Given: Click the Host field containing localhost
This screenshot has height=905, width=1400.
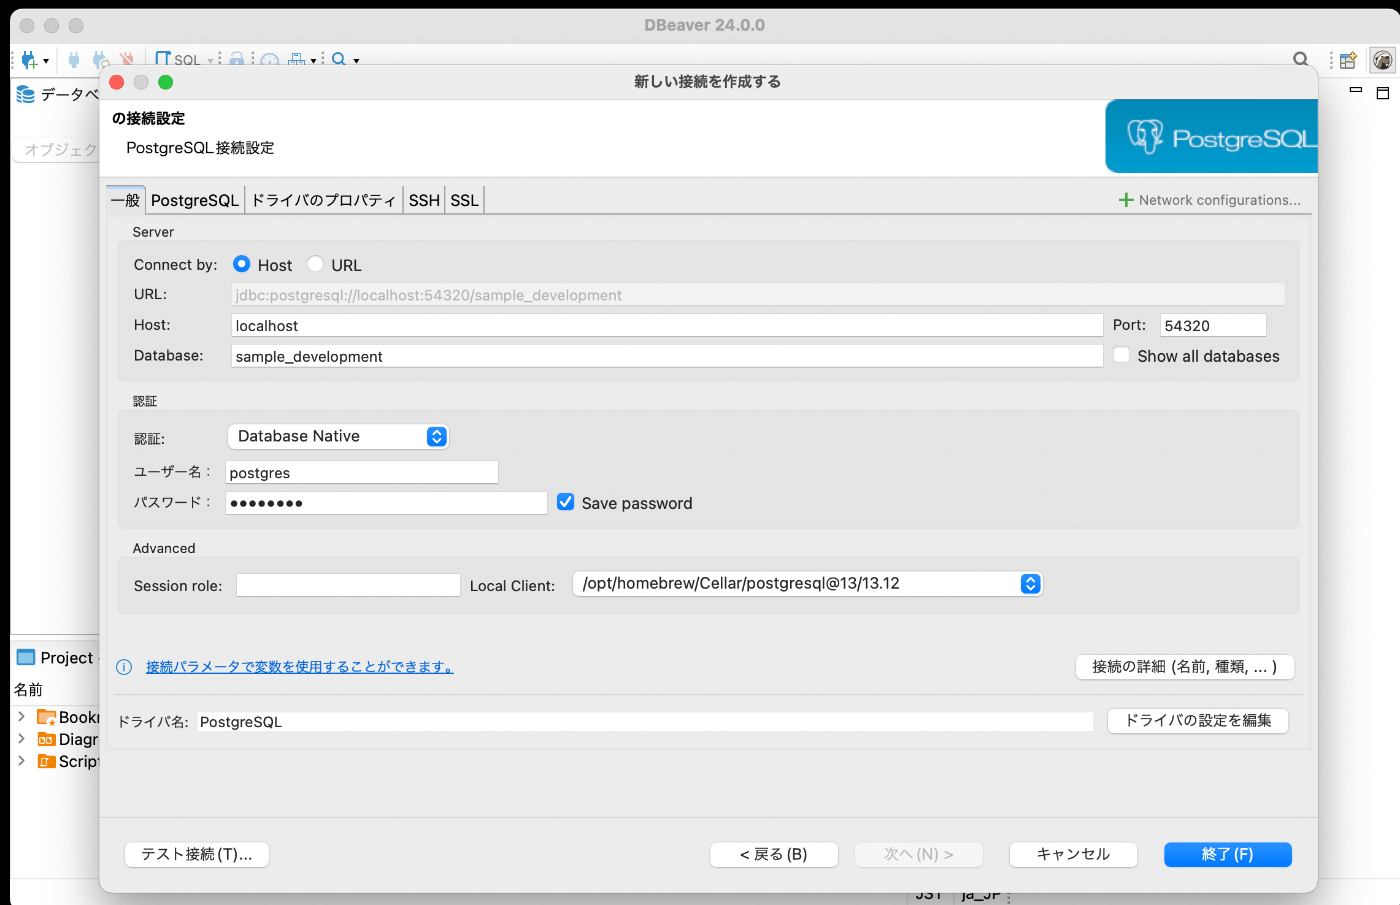Looking at the screenshot, I should [x=667, y=325].
